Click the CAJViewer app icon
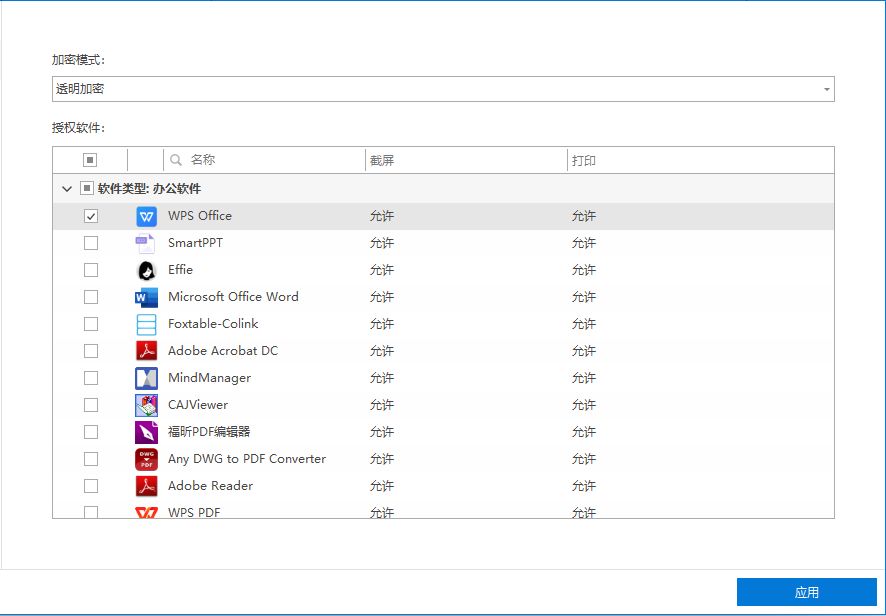Viewport: 886px width, 616px height. coord(146,405)
